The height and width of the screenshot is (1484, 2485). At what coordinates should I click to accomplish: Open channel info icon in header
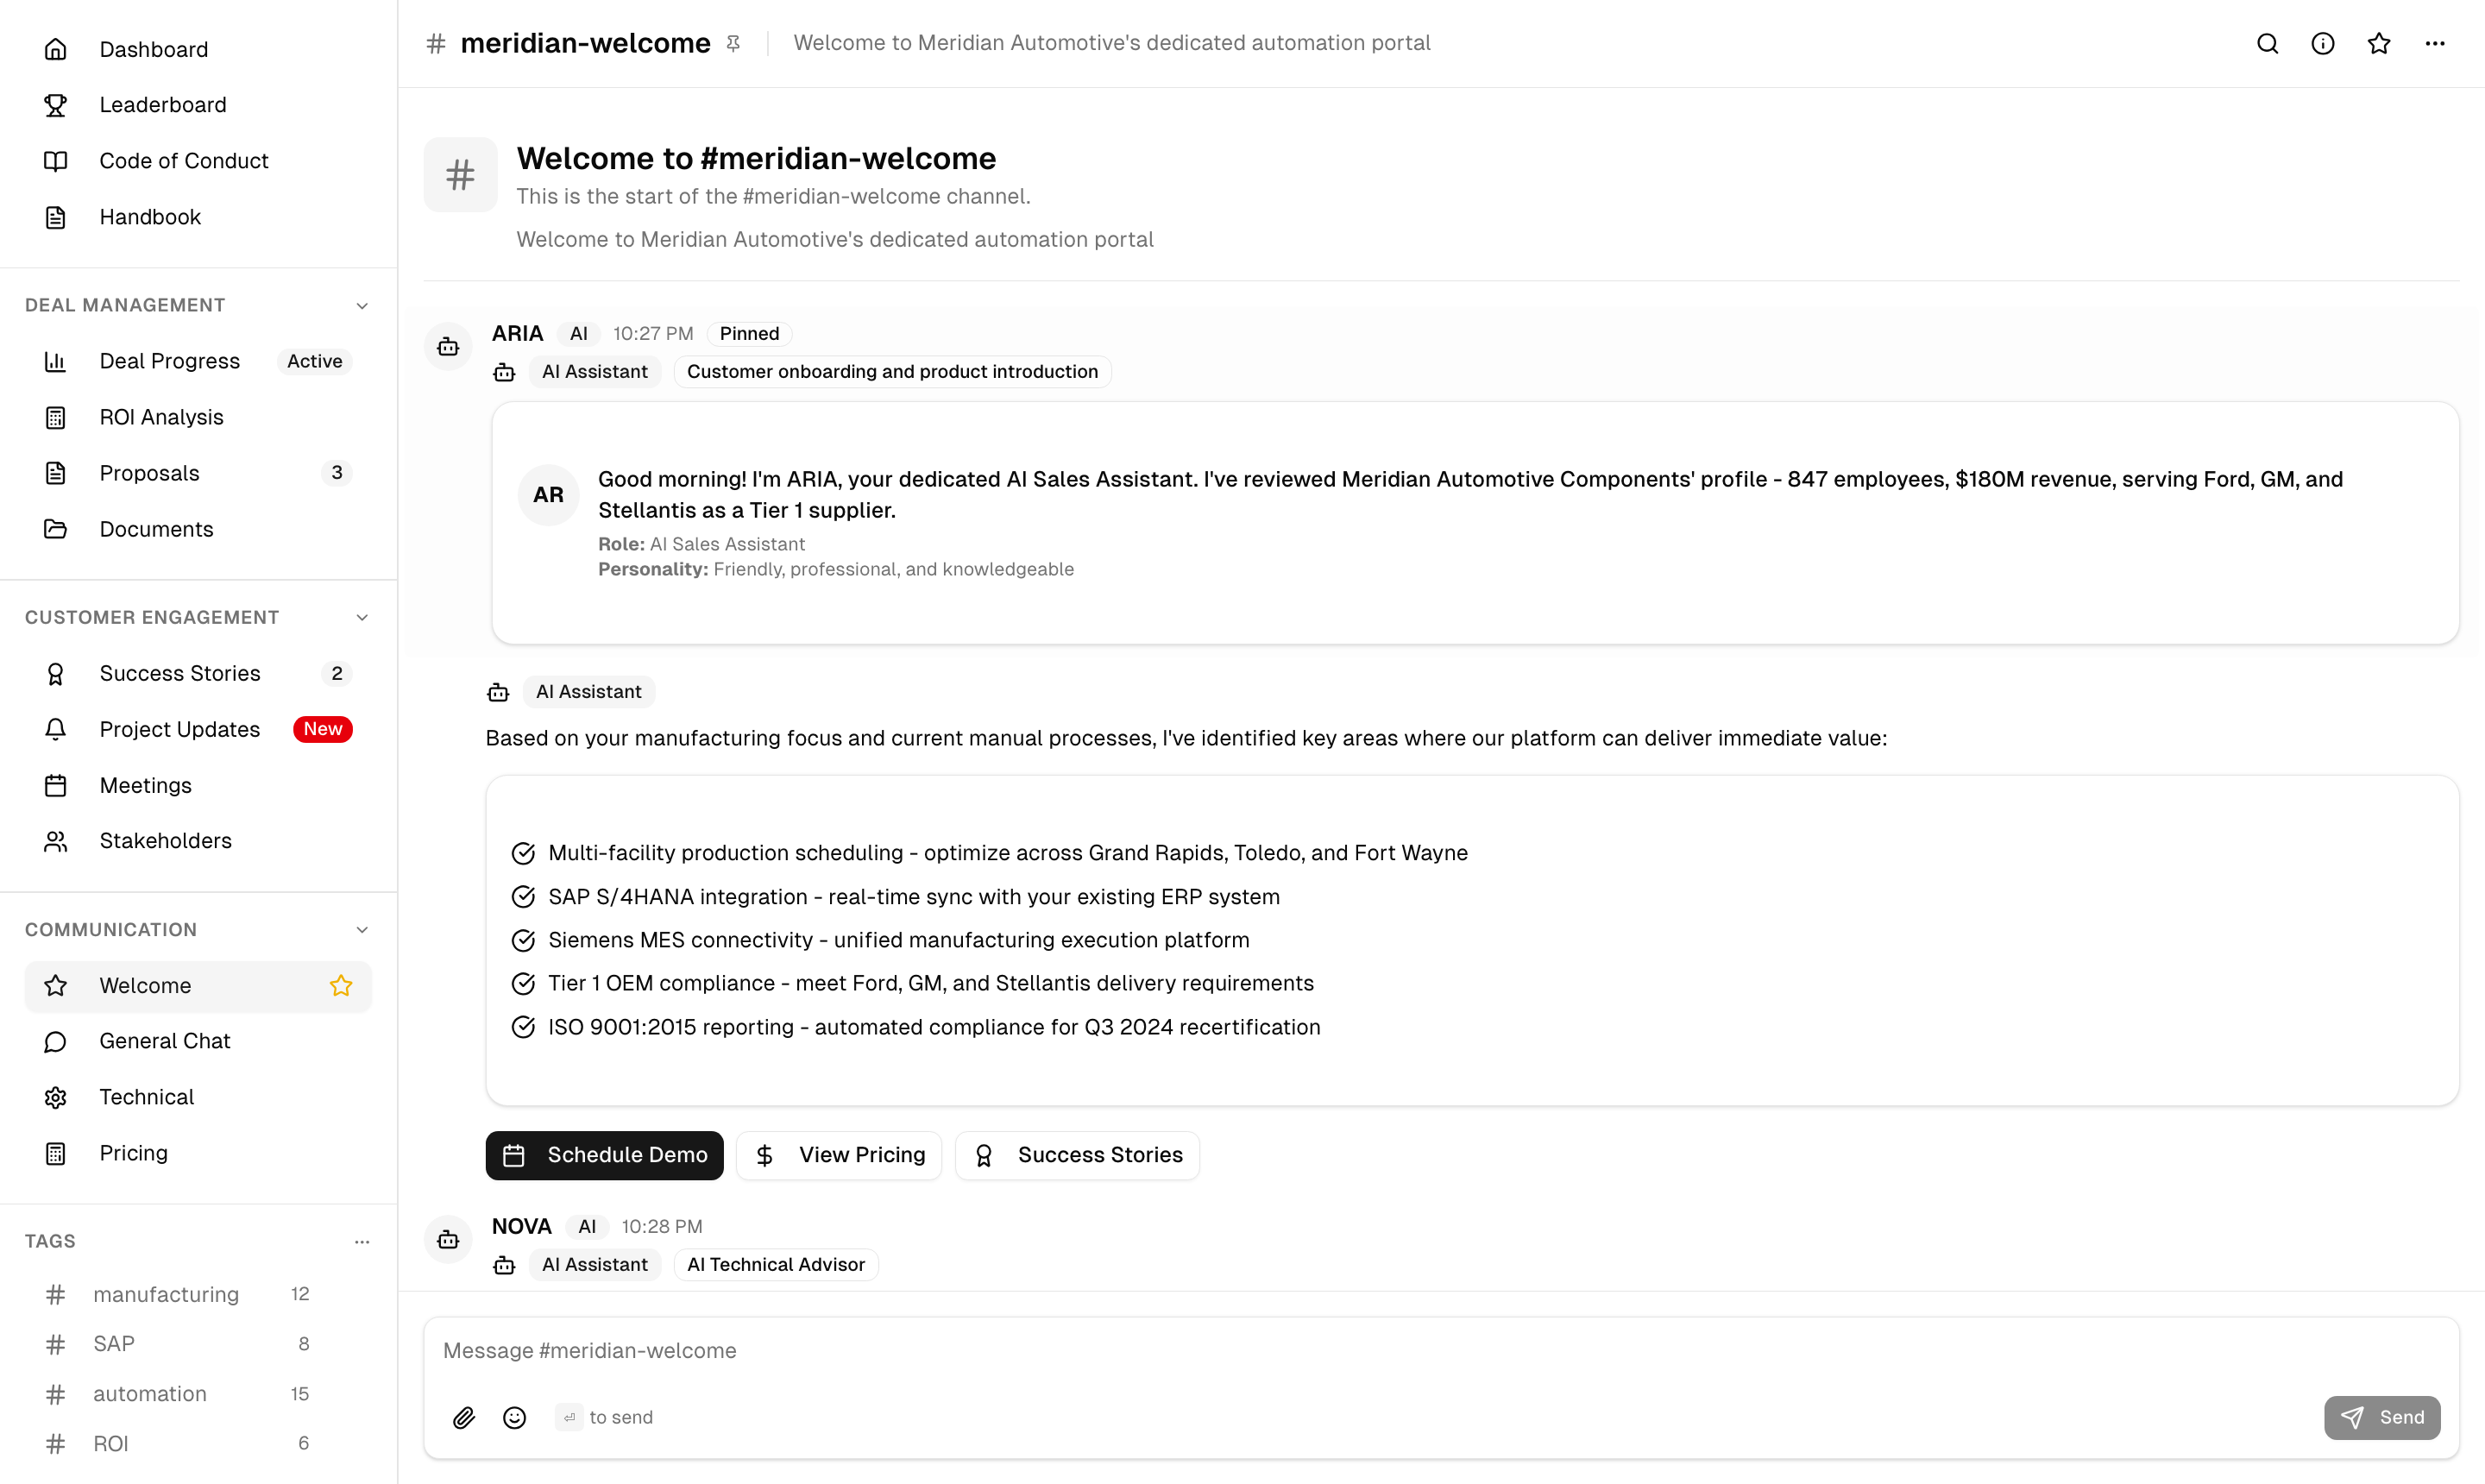[2322, 43]
